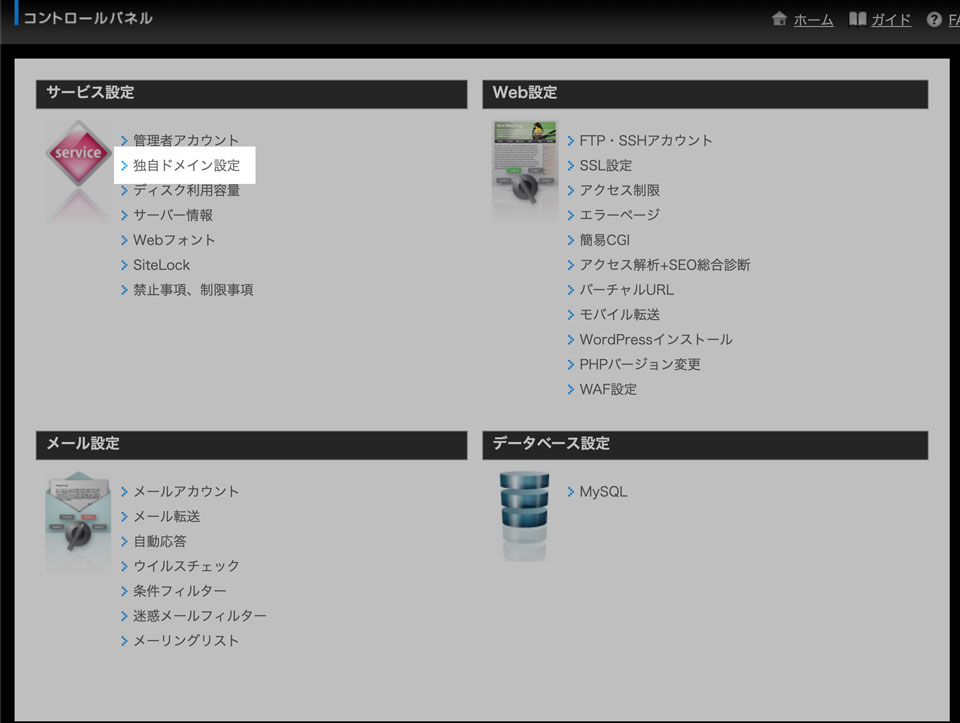This screenshot has width=960, height=723.
Task: Open ディスク利用容量 page
Action: [186, 190]
